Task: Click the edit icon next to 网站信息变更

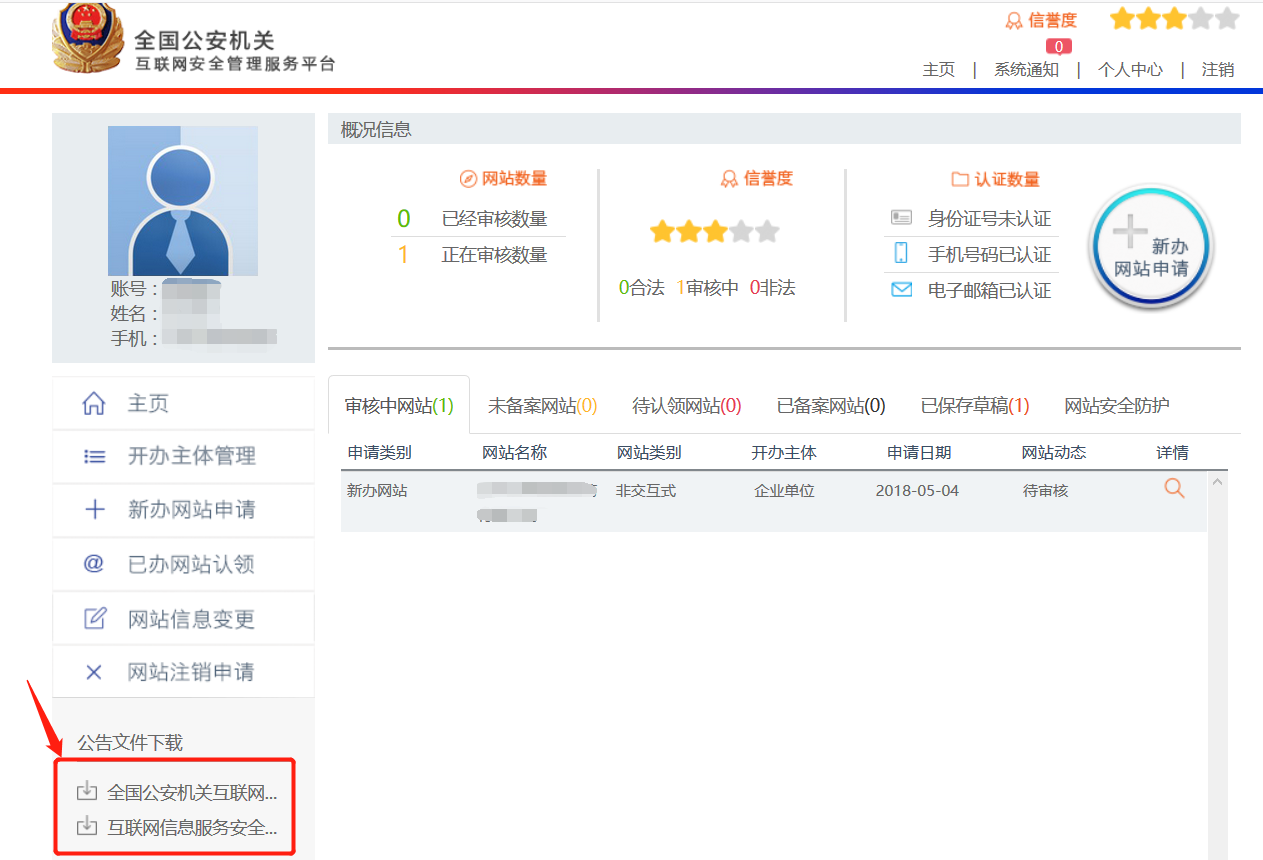Action: (x=94, y=619)
